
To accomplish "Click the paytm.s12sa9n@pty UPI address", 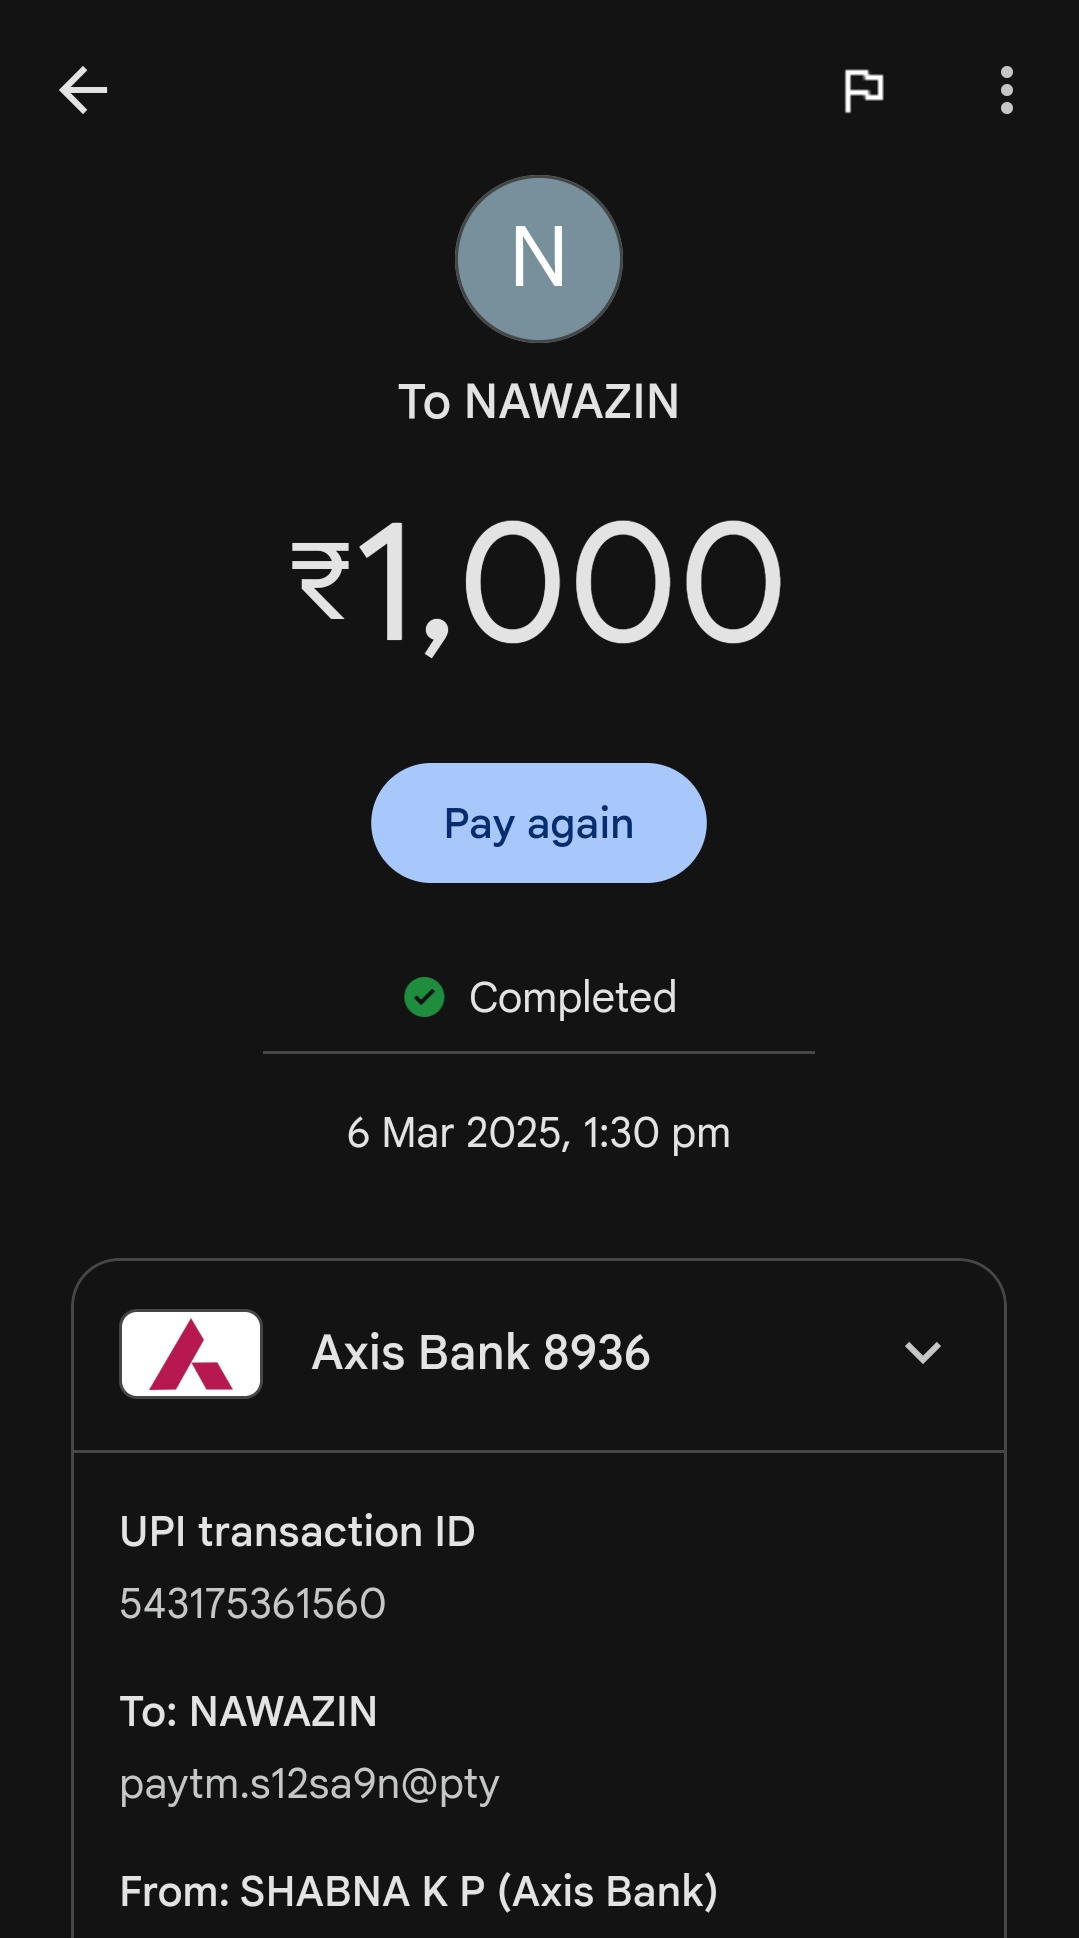I will (309, 1784).
